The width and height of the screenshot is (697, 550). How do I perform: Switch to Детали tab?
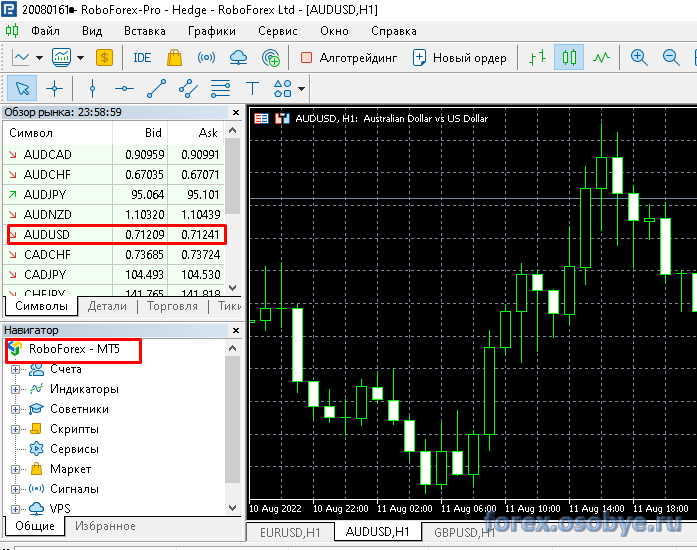point(107,306)
